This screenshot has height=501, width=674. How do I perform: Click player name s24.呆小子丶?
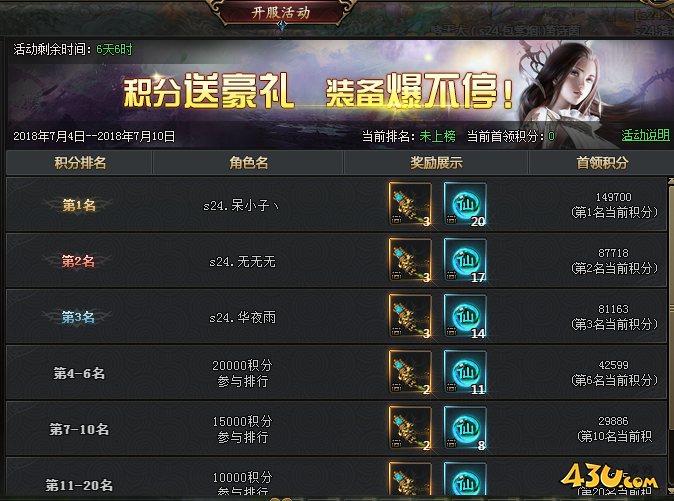pyautogui.click(x=242, y=206)
